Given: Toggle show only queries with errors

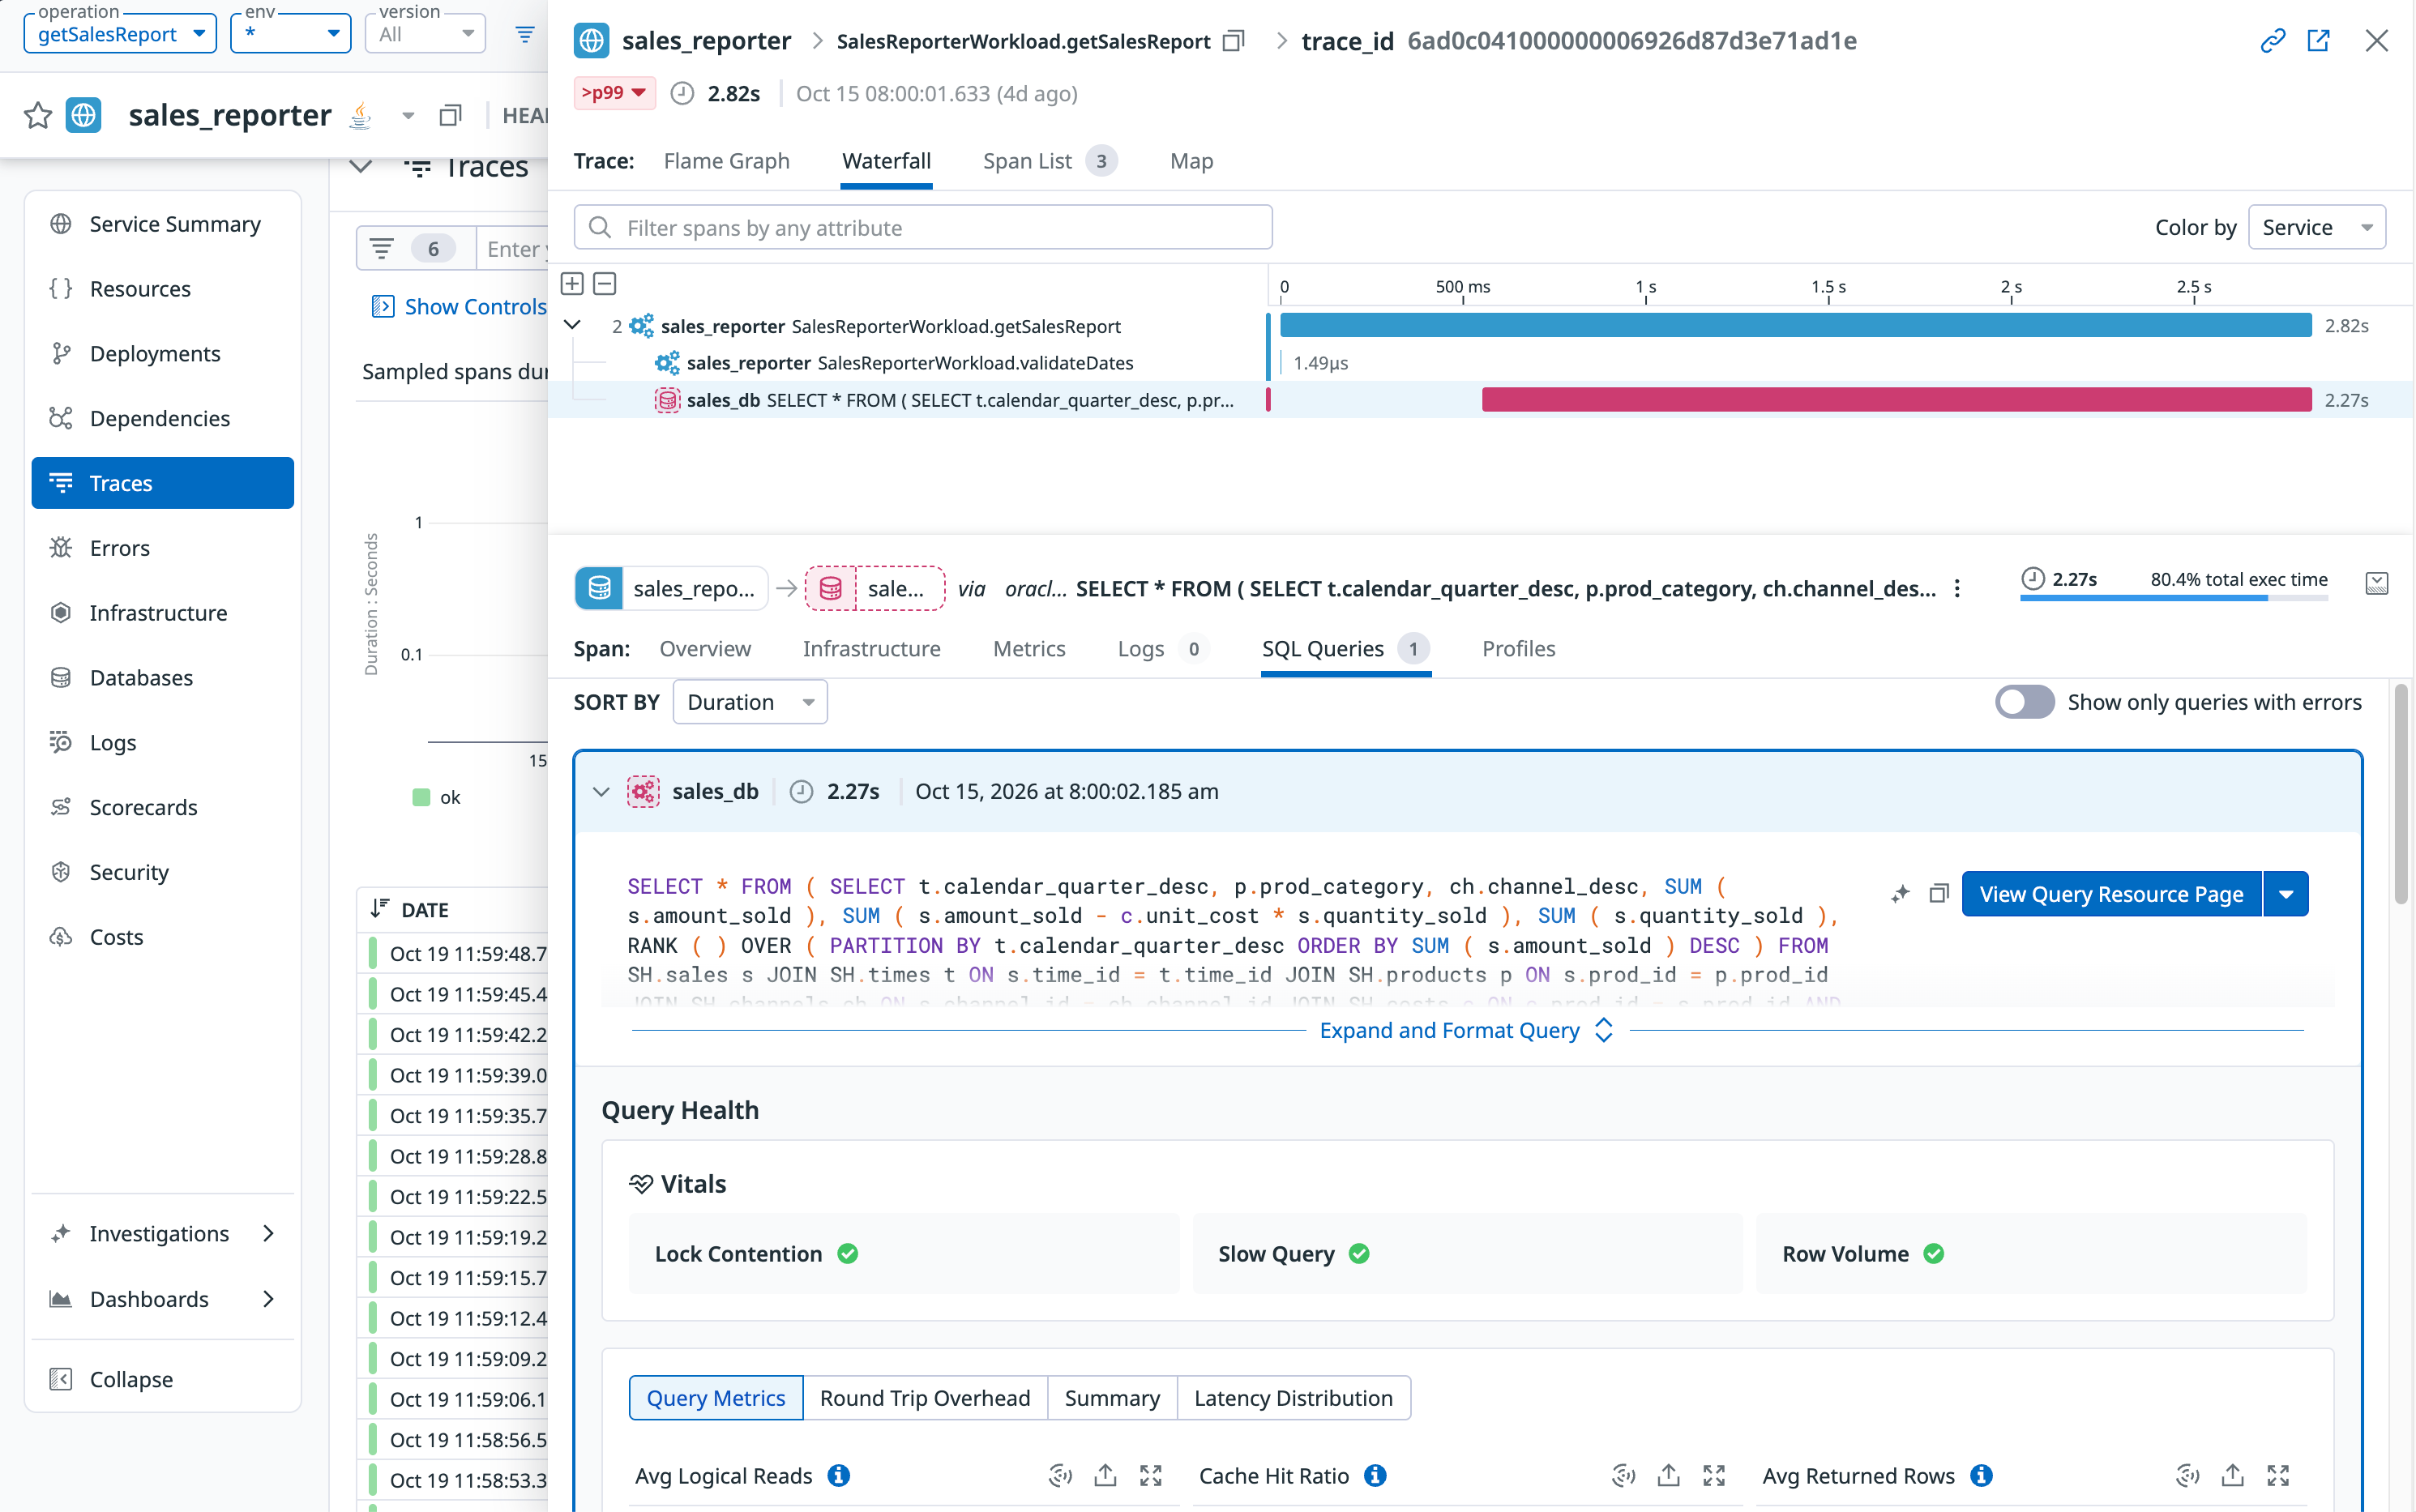Looking at the screenshot, I should click(2024, 702).
